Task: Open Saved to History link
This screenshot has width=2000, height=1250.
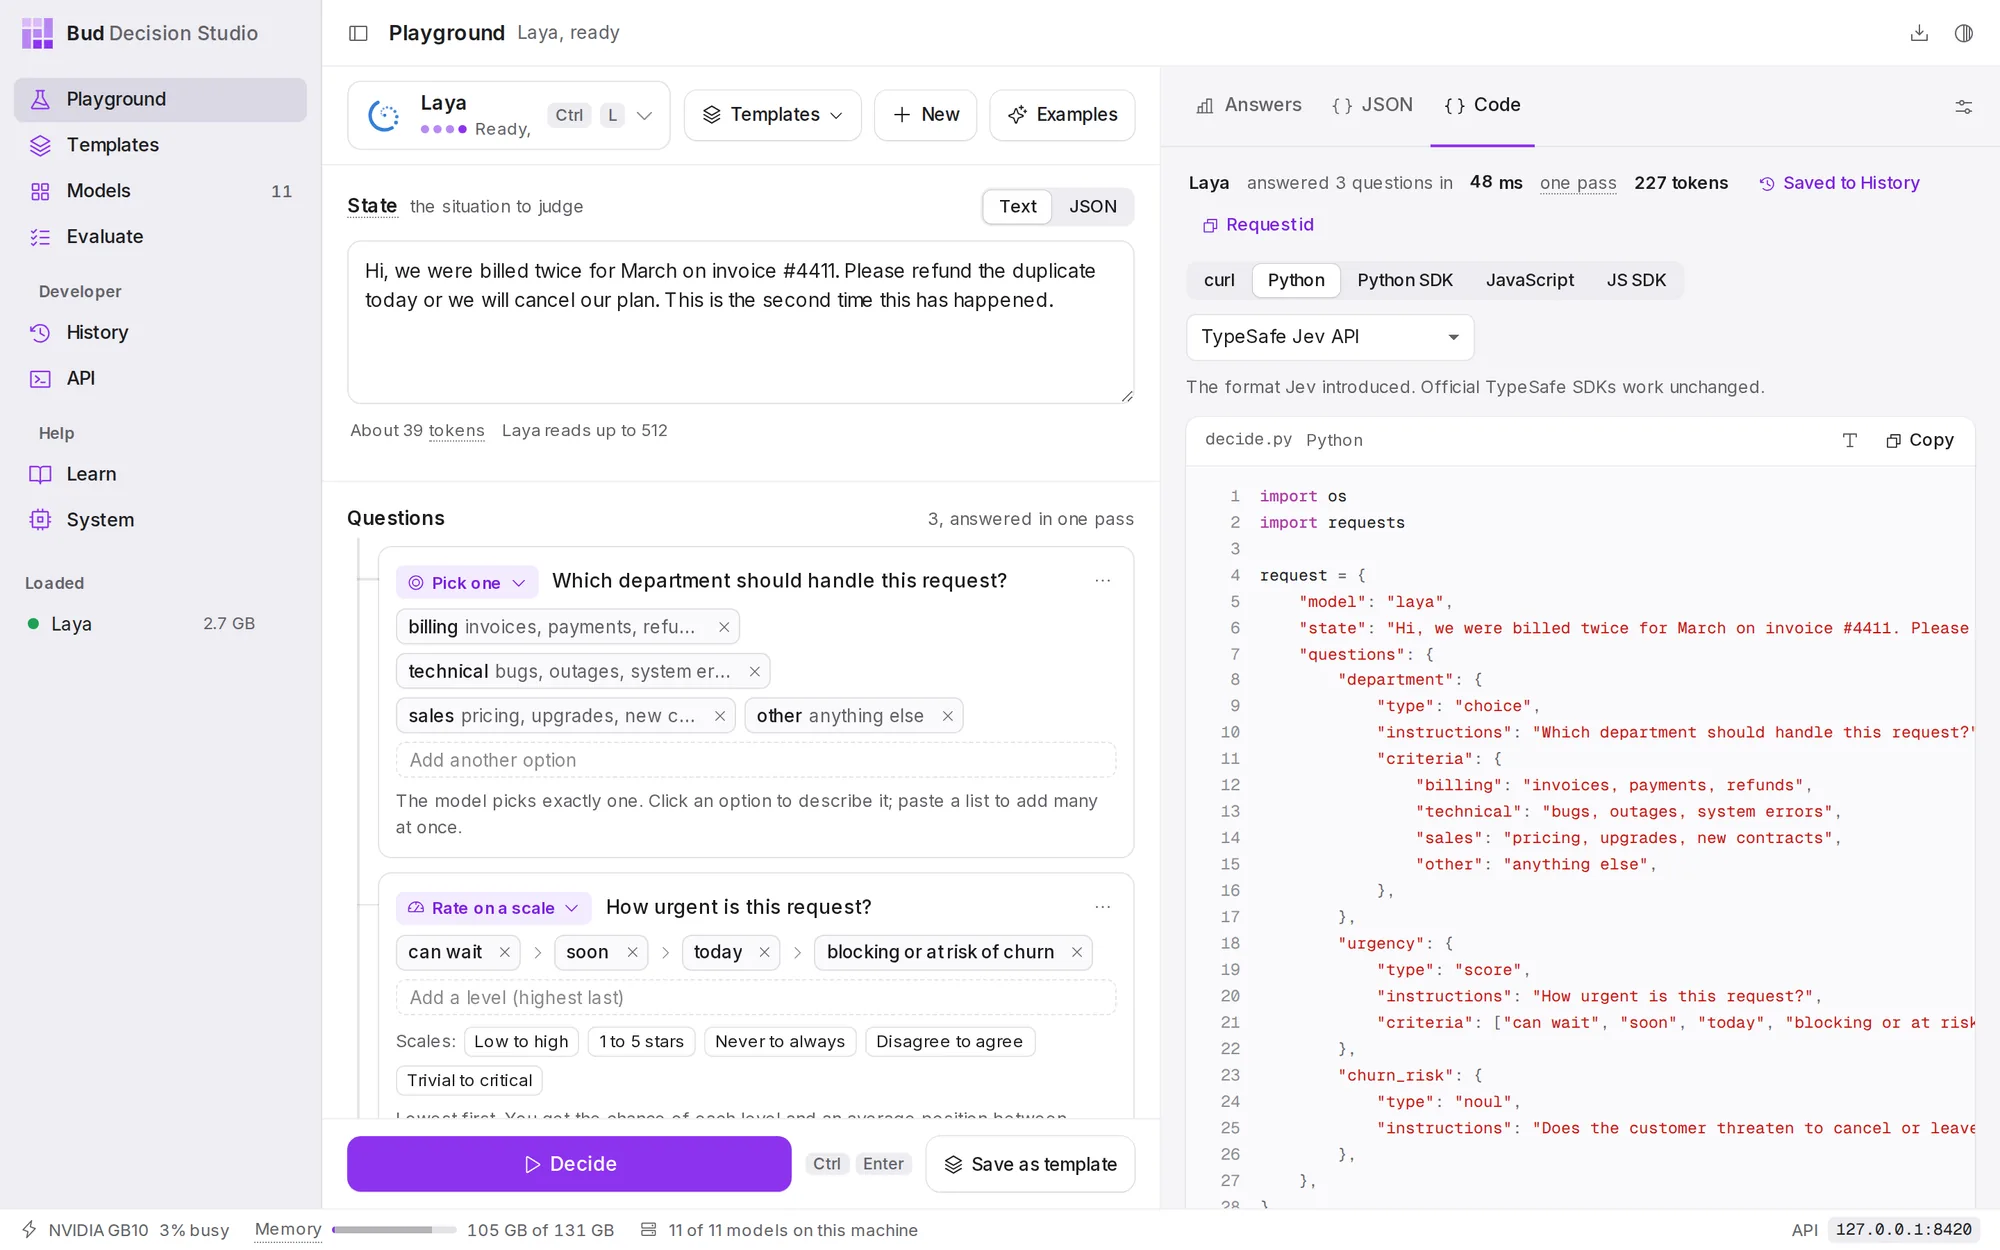Action: click(1840, 184)
